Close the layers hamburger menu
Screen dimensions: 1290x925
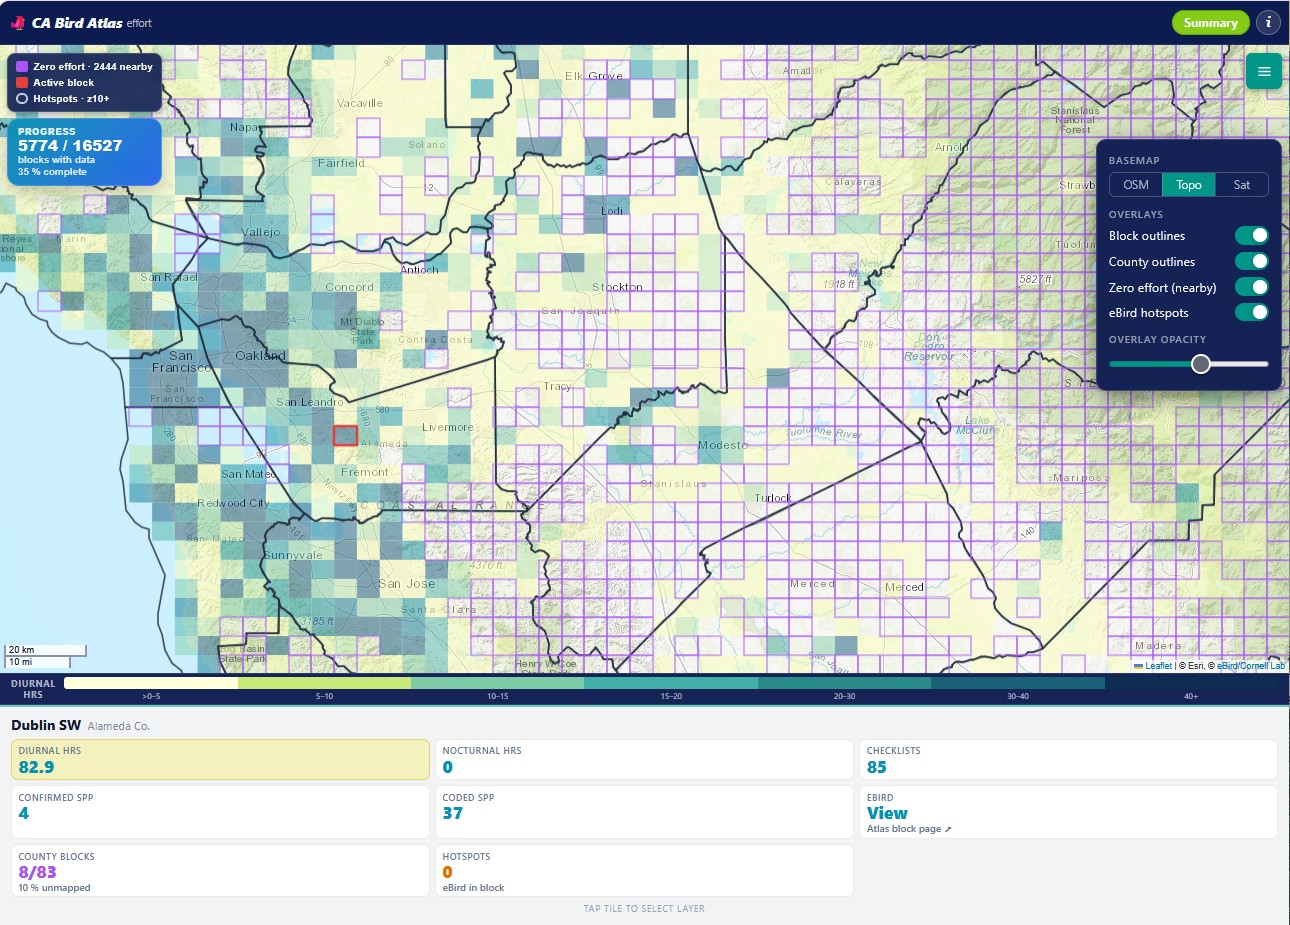pos(1264,71)
